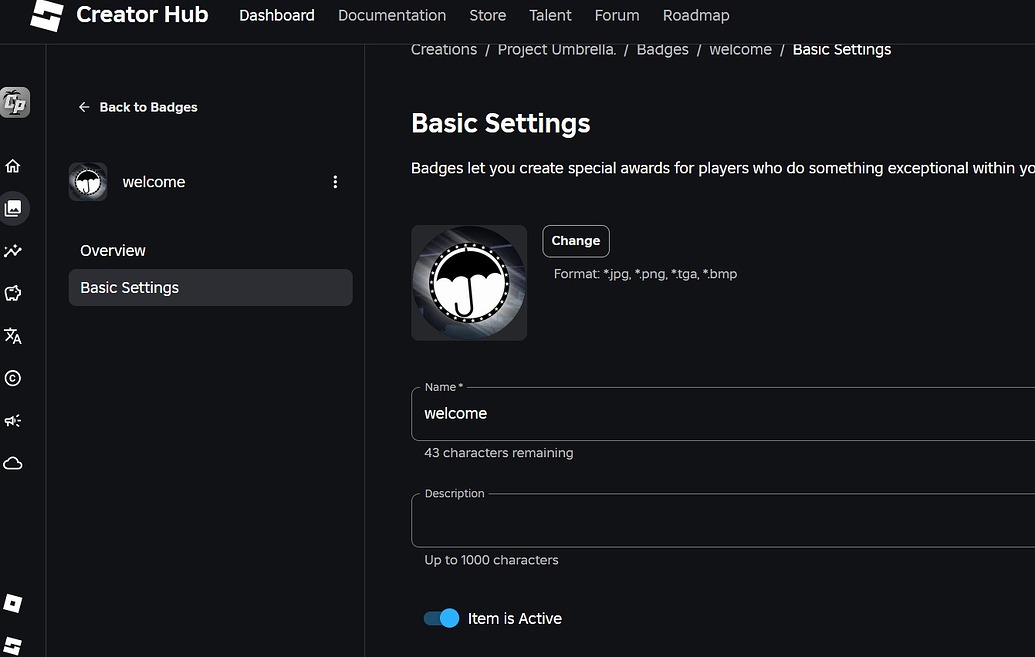Open the Open Cloud icon in sidebar

coord(13,463)
